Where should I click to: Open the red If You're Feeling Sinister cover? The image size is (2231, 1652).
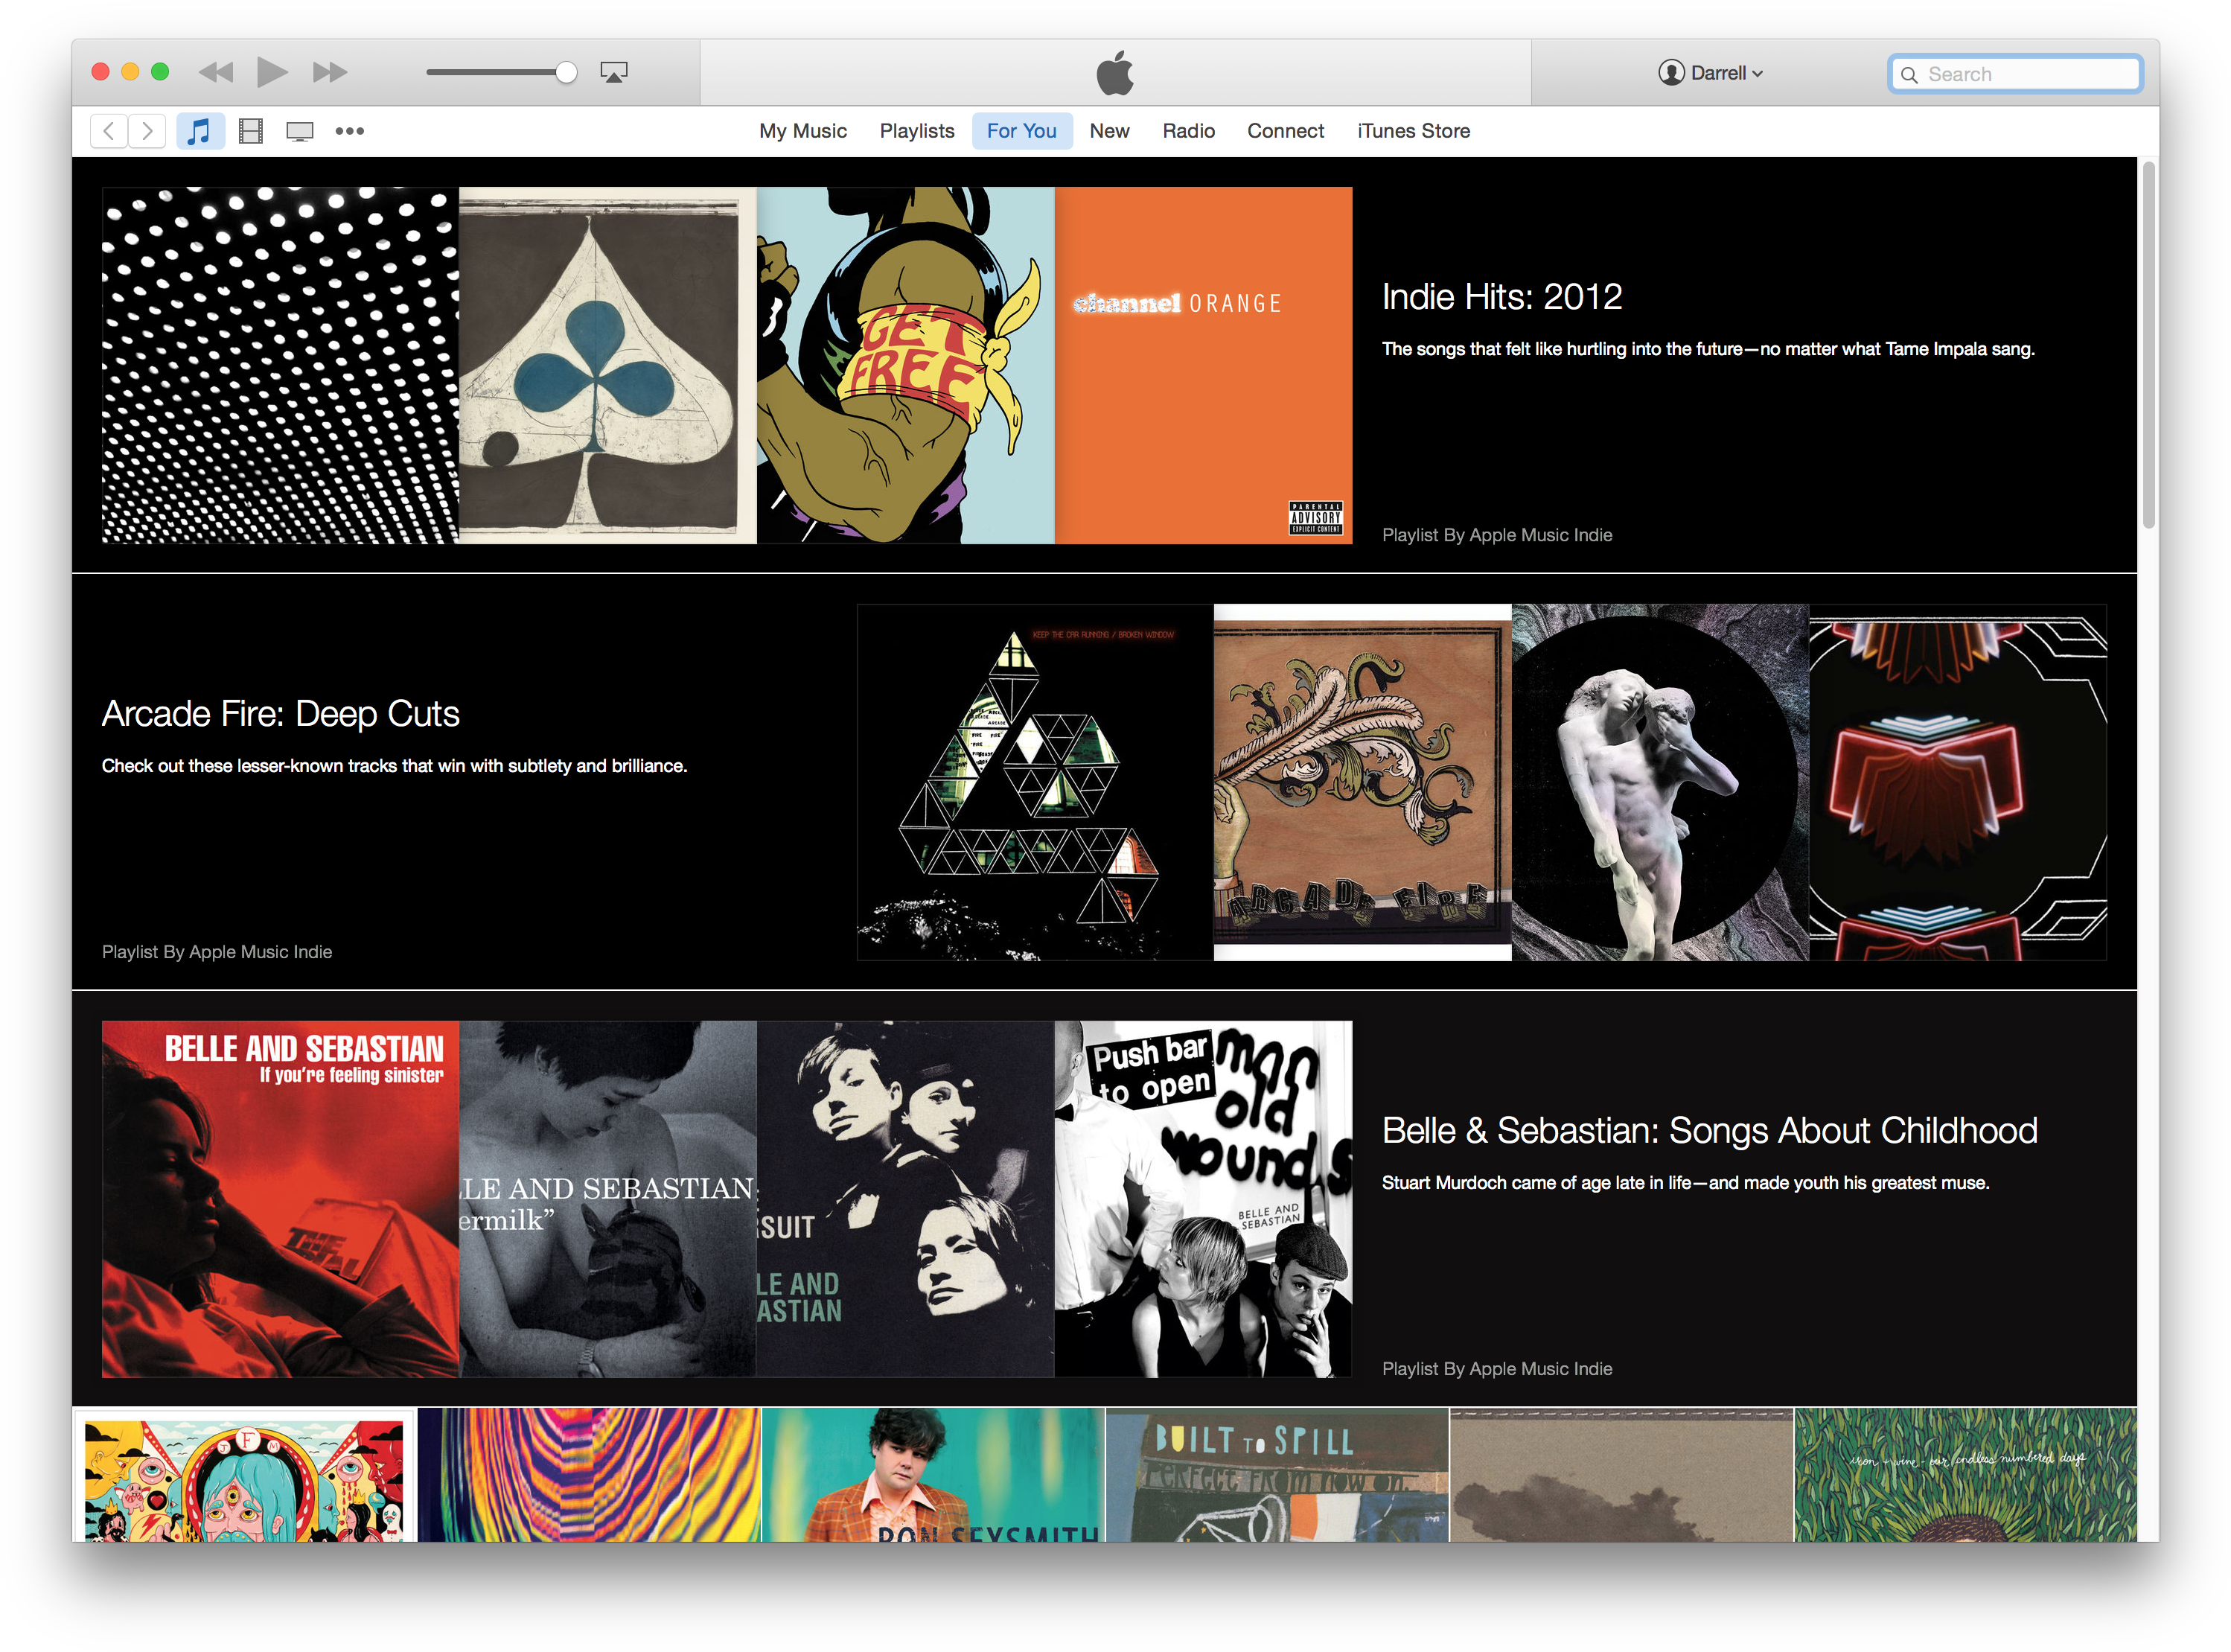point(280,1199)
